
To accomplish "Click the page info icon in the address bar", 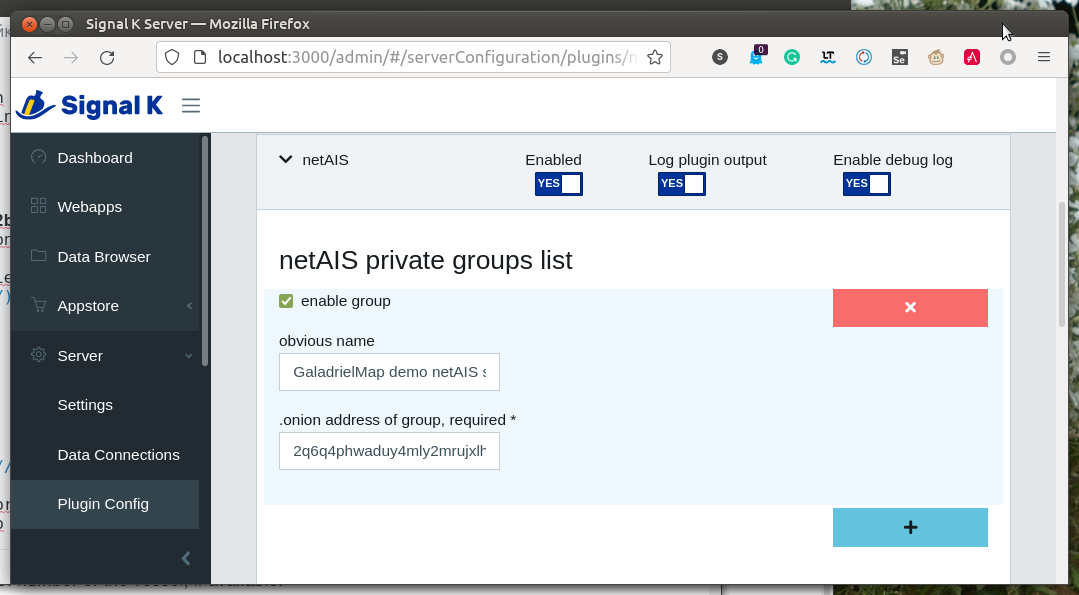I will coord(200,57).
